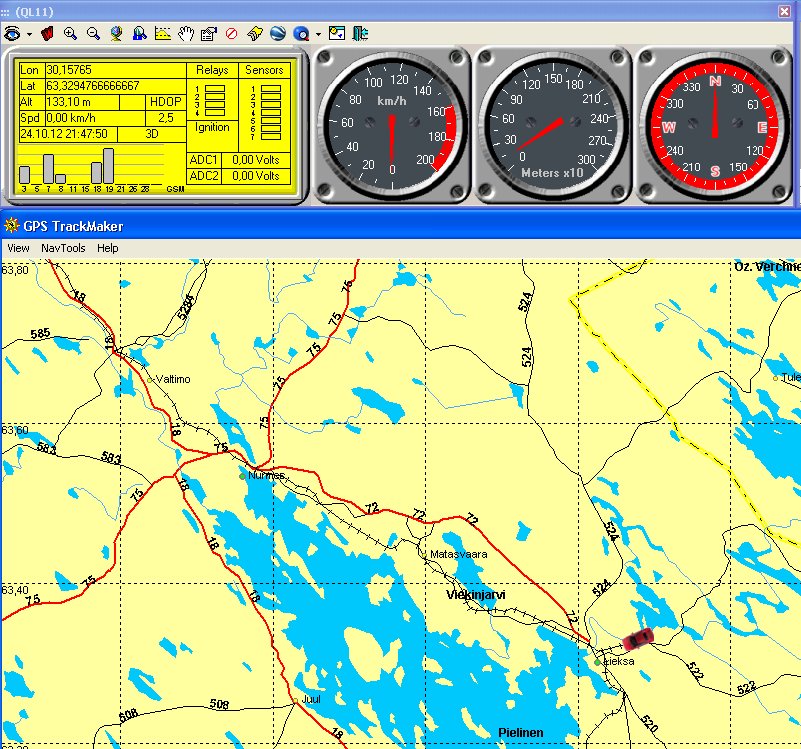Open the Google Earth globe icon
The height and width of the screenshot is (749, 801).
[x=278, y=33]
